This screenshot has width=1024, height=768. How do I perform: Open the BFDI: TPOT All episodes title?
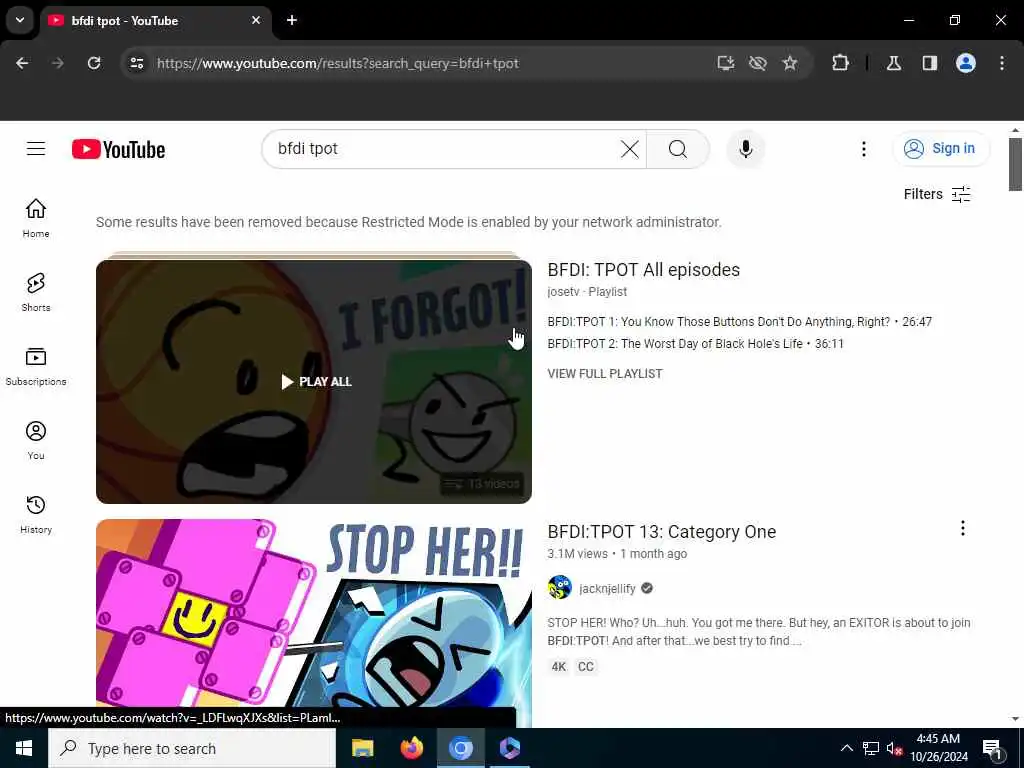tap(643, 270)
